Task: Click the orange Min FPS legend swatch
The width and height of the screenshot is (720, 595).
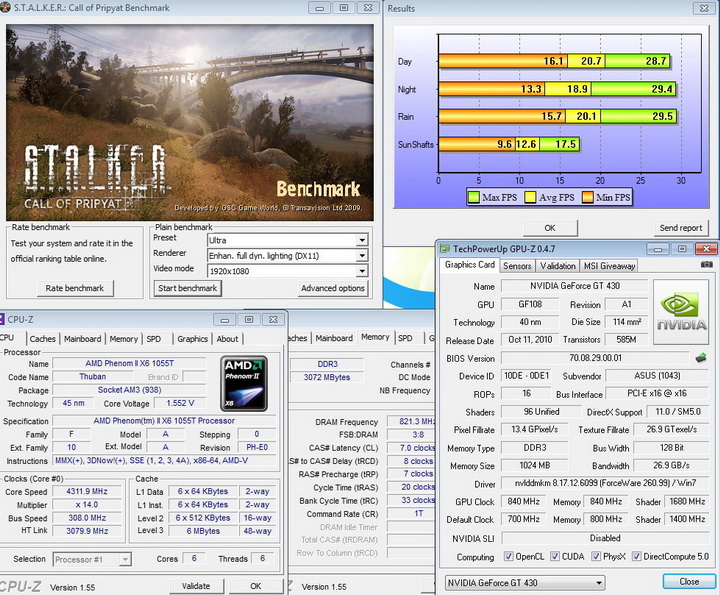Action: click(x=587, y=197)
